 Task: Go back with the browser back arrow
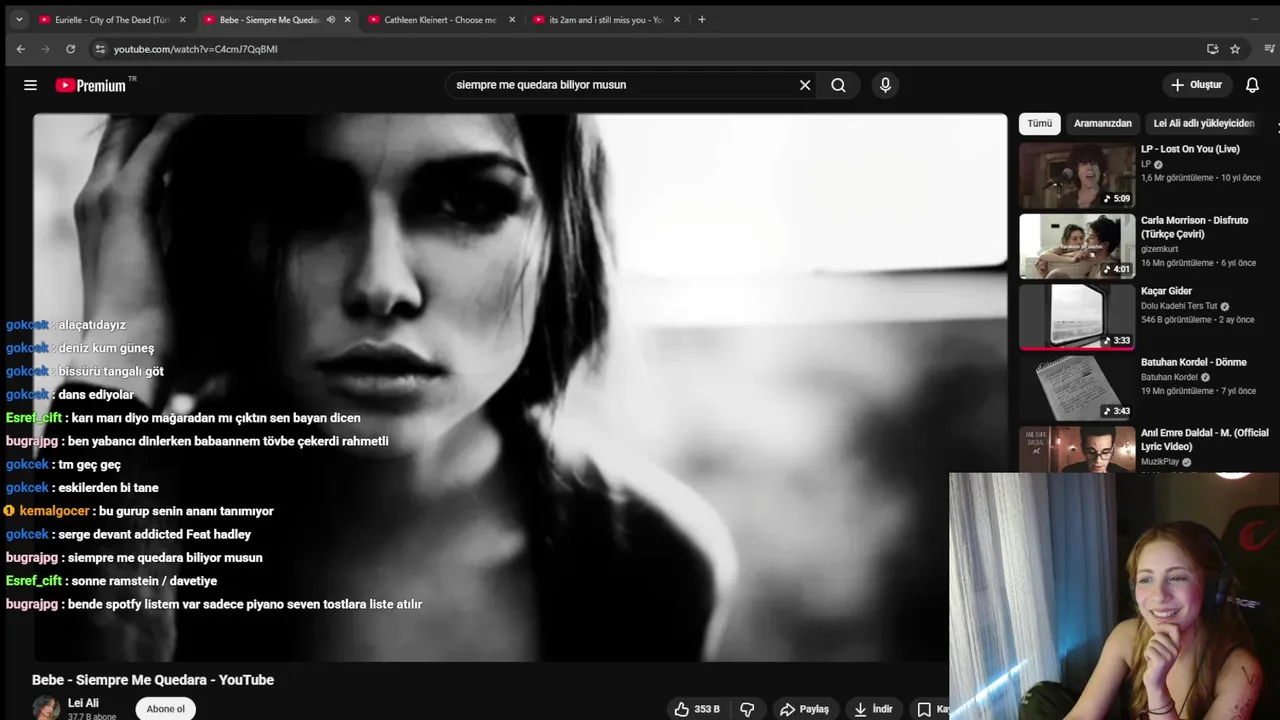tap(20, 49)
